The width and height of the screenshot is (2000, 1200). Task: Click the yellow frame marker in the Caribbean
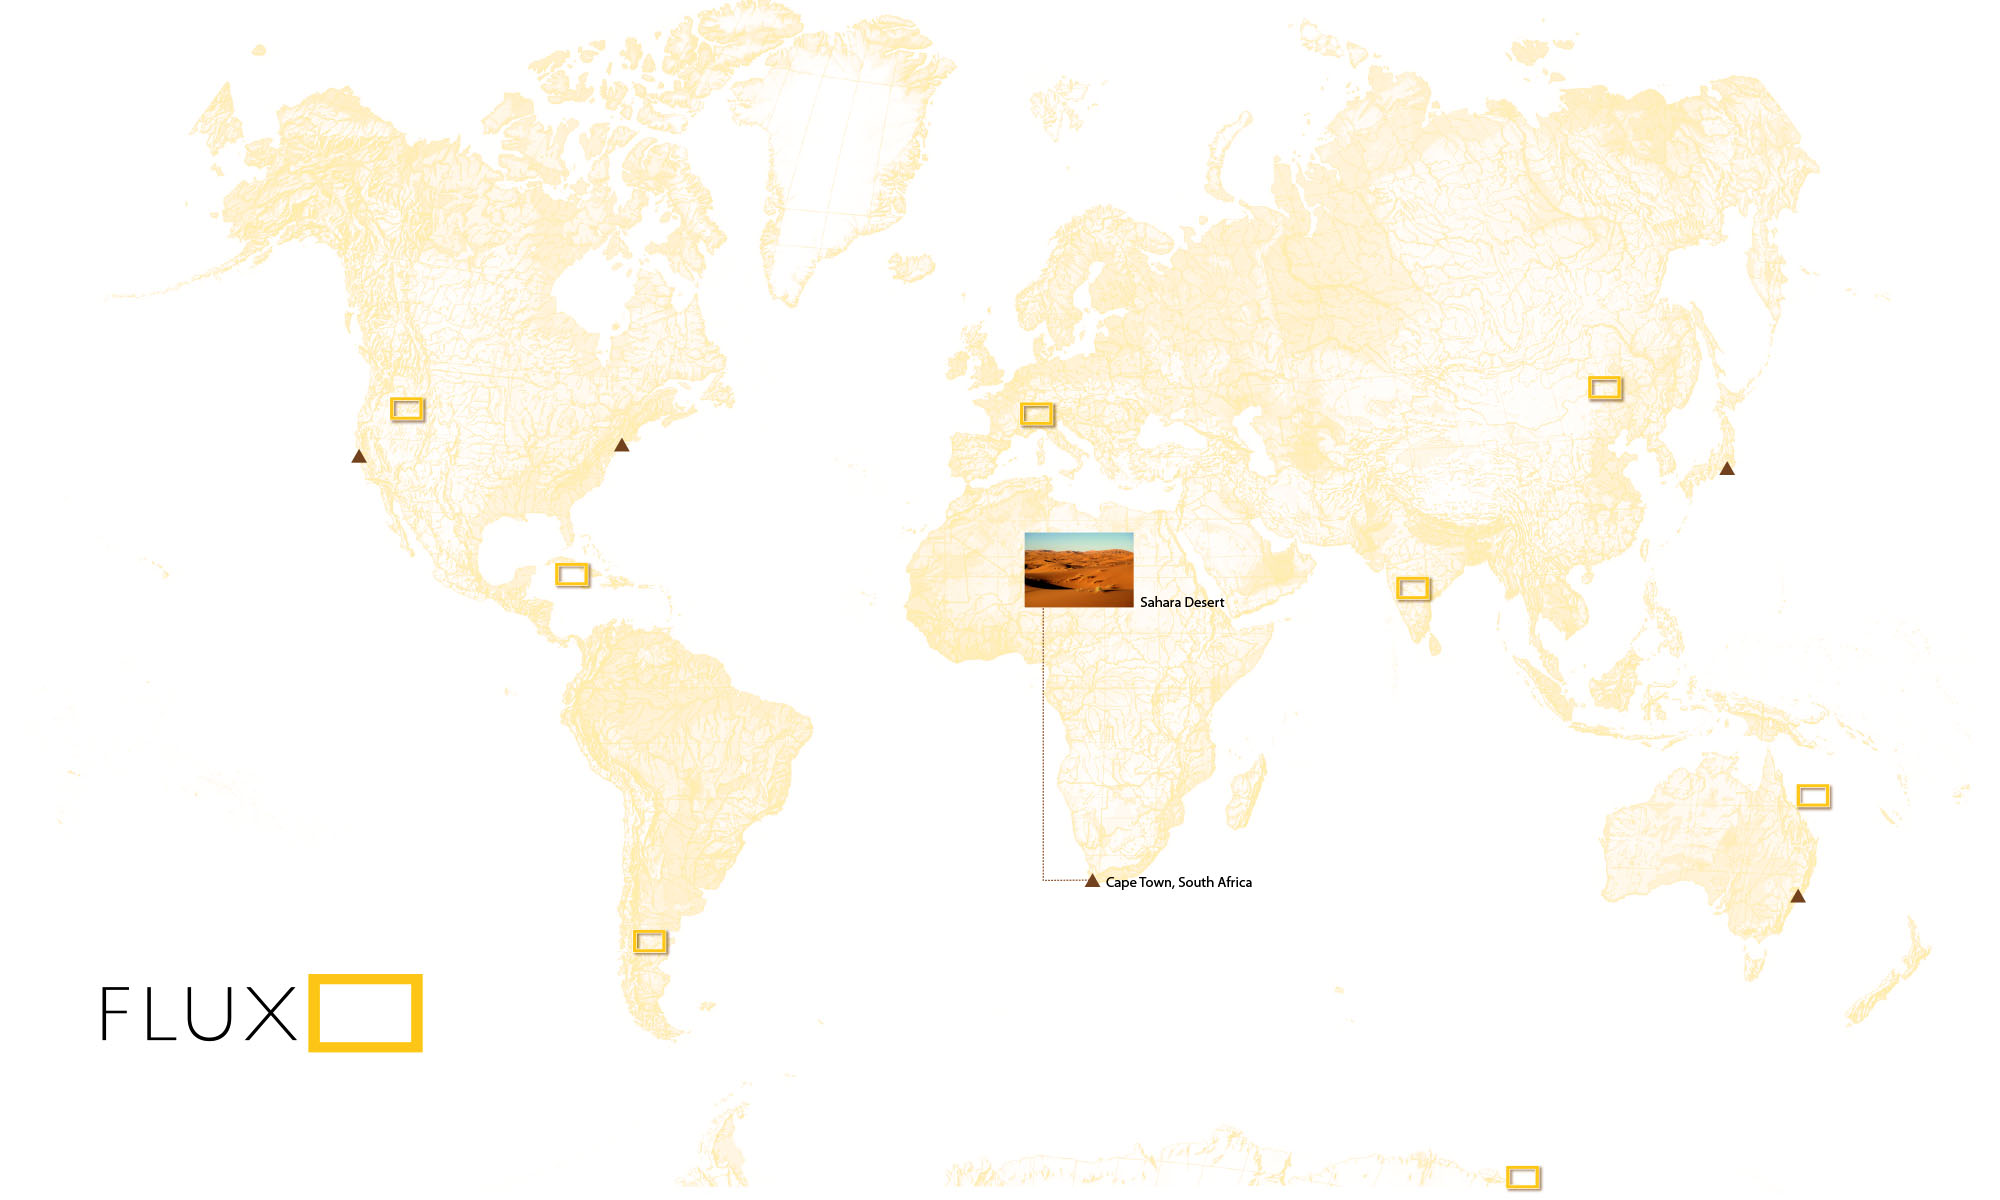pos(572,575)
